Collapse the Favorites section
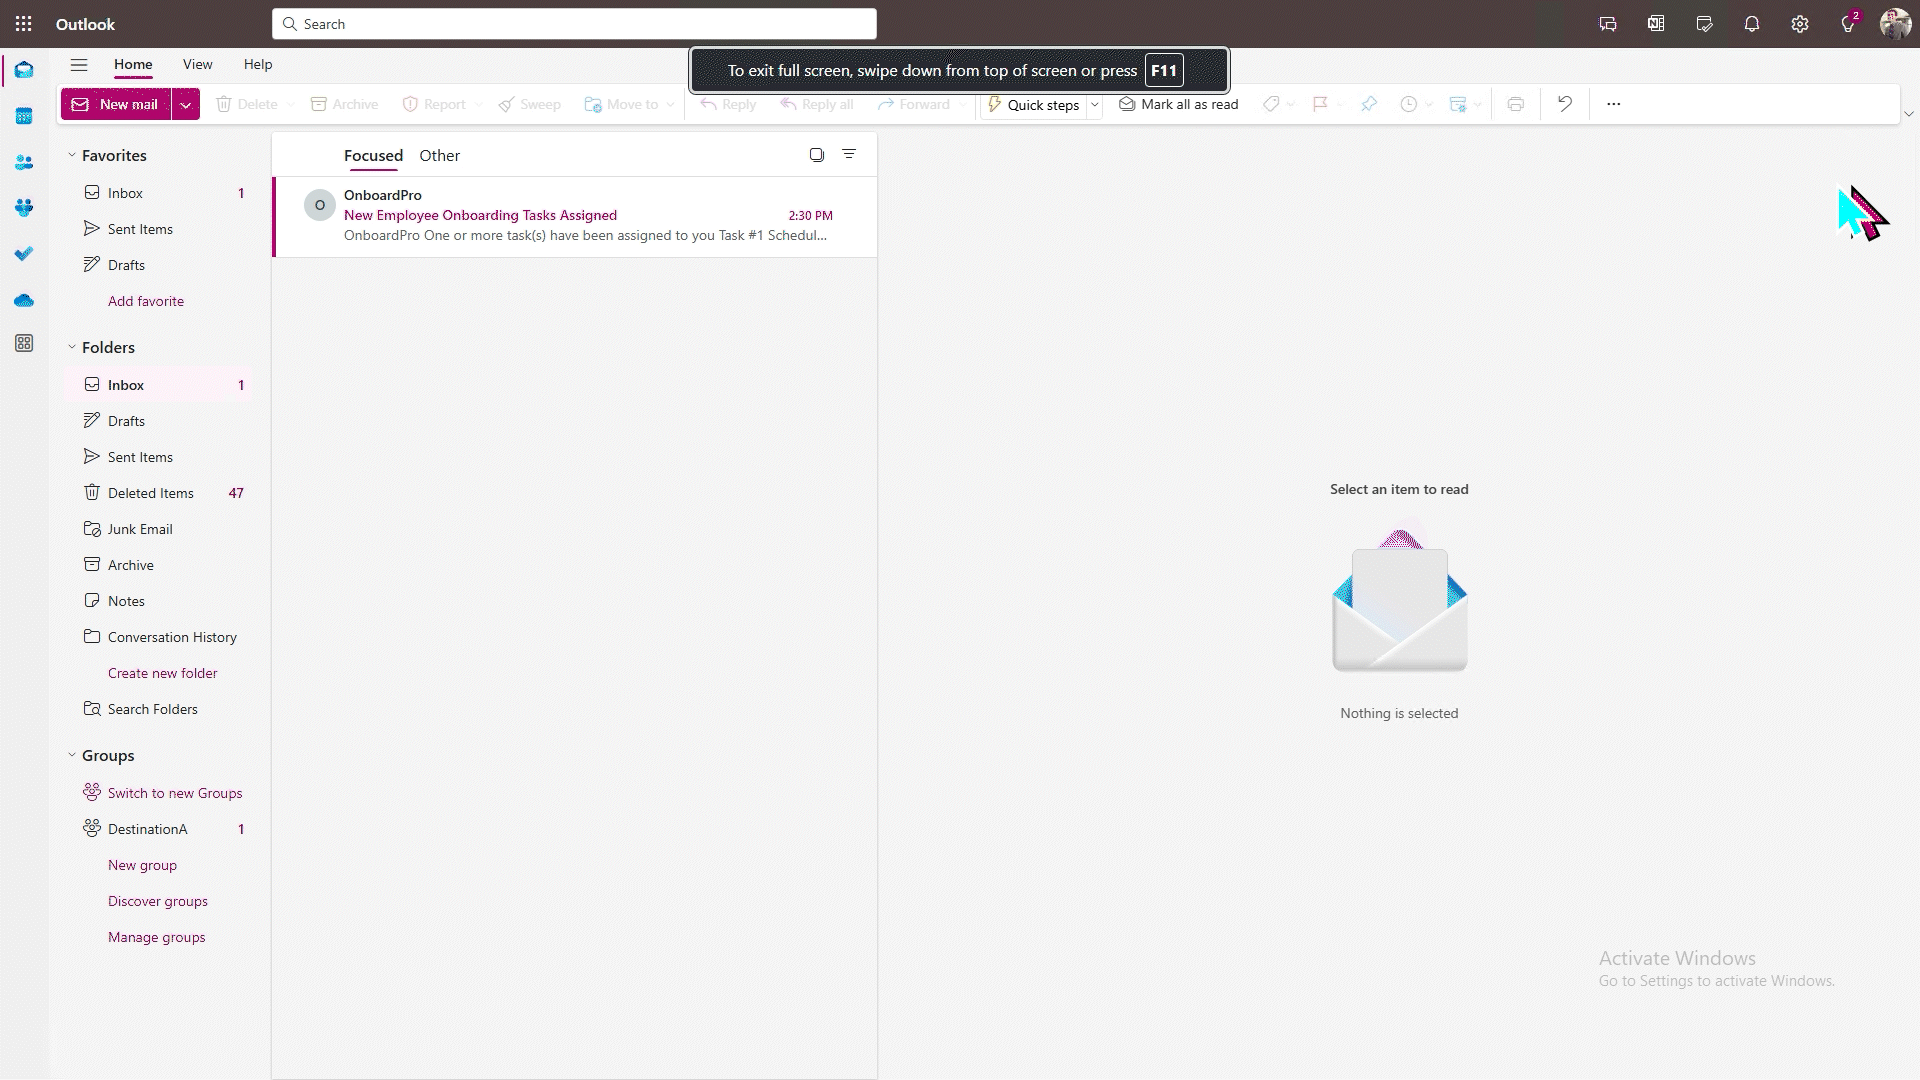Screen dimensions: 1920x1080 (x=72, y=155)
